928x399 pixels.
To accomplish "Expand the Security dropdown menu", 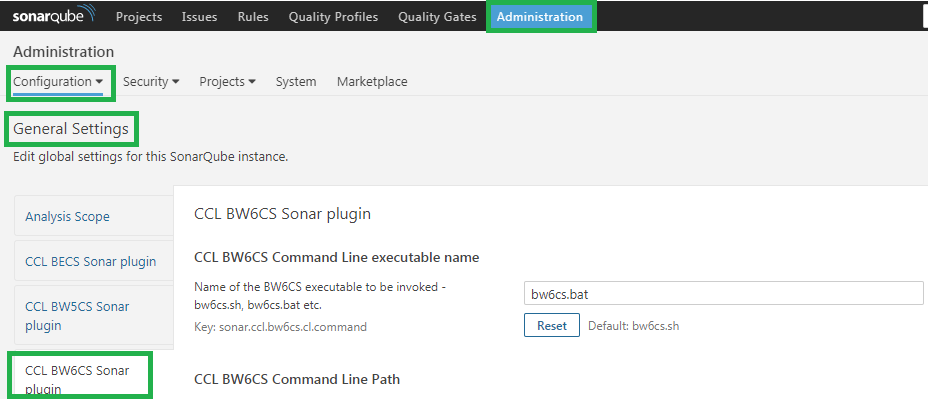I will tap(151, 82).
